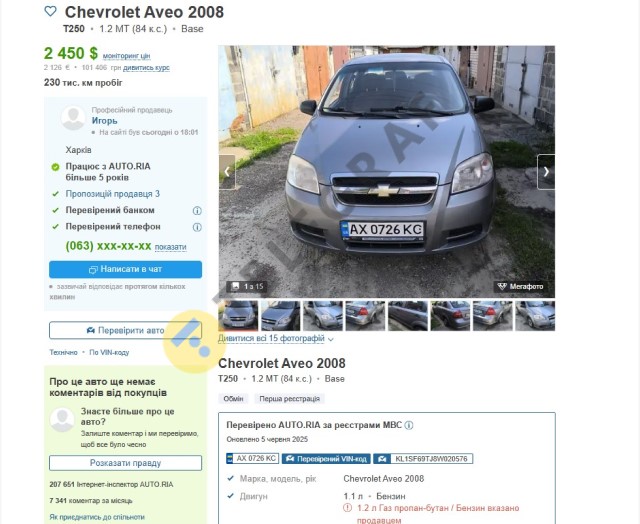Viewport: 640px width, 524px height.
Task: Click the Перевірений VIN-код badge
Action: pos(326,459)
